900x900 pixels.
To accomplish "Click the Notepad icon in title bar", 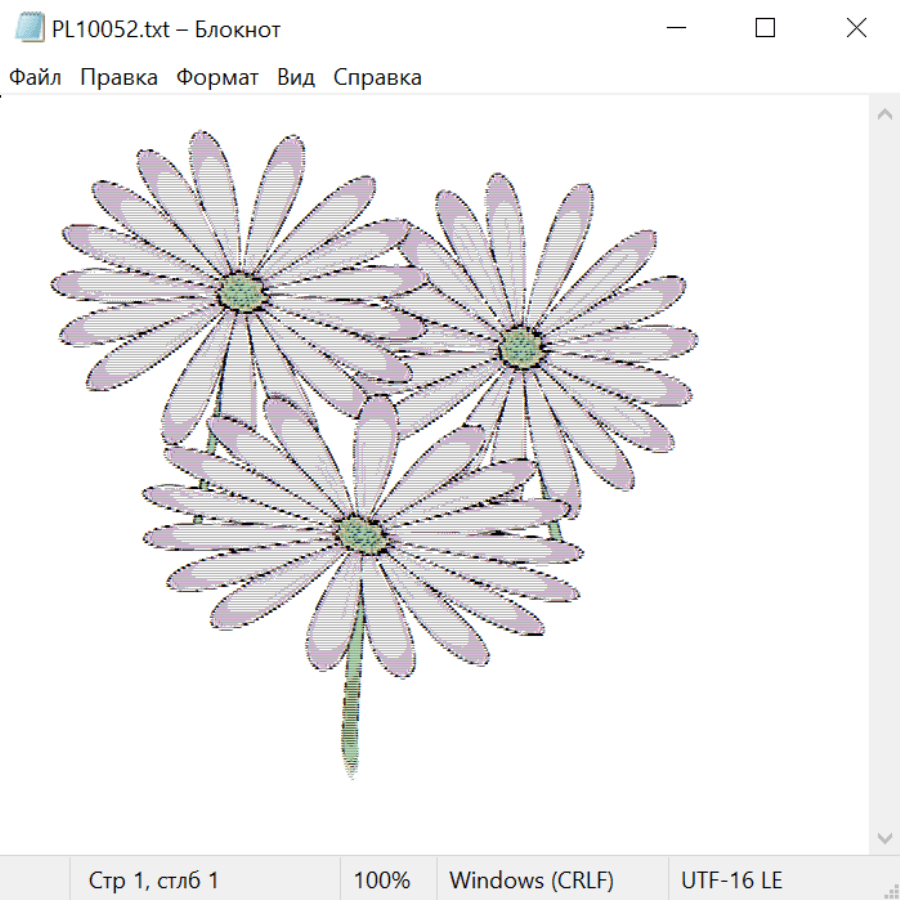I will pyautogui.click(x=29, y=28).
